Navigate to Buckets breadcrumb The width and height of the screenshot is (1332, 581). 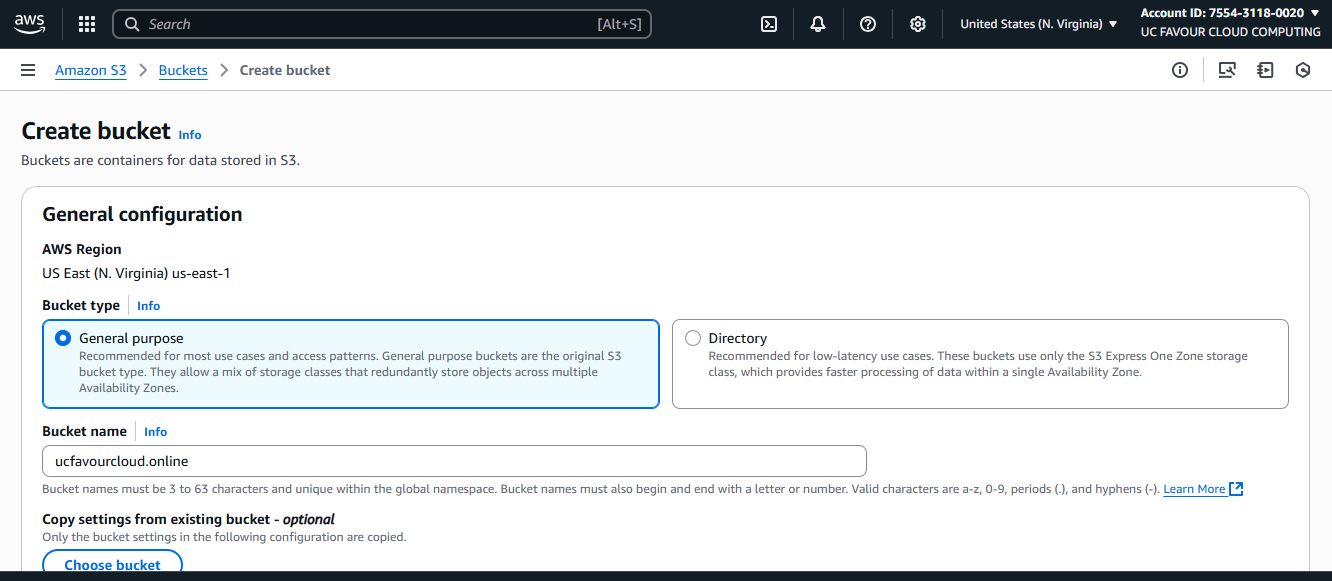183,70
